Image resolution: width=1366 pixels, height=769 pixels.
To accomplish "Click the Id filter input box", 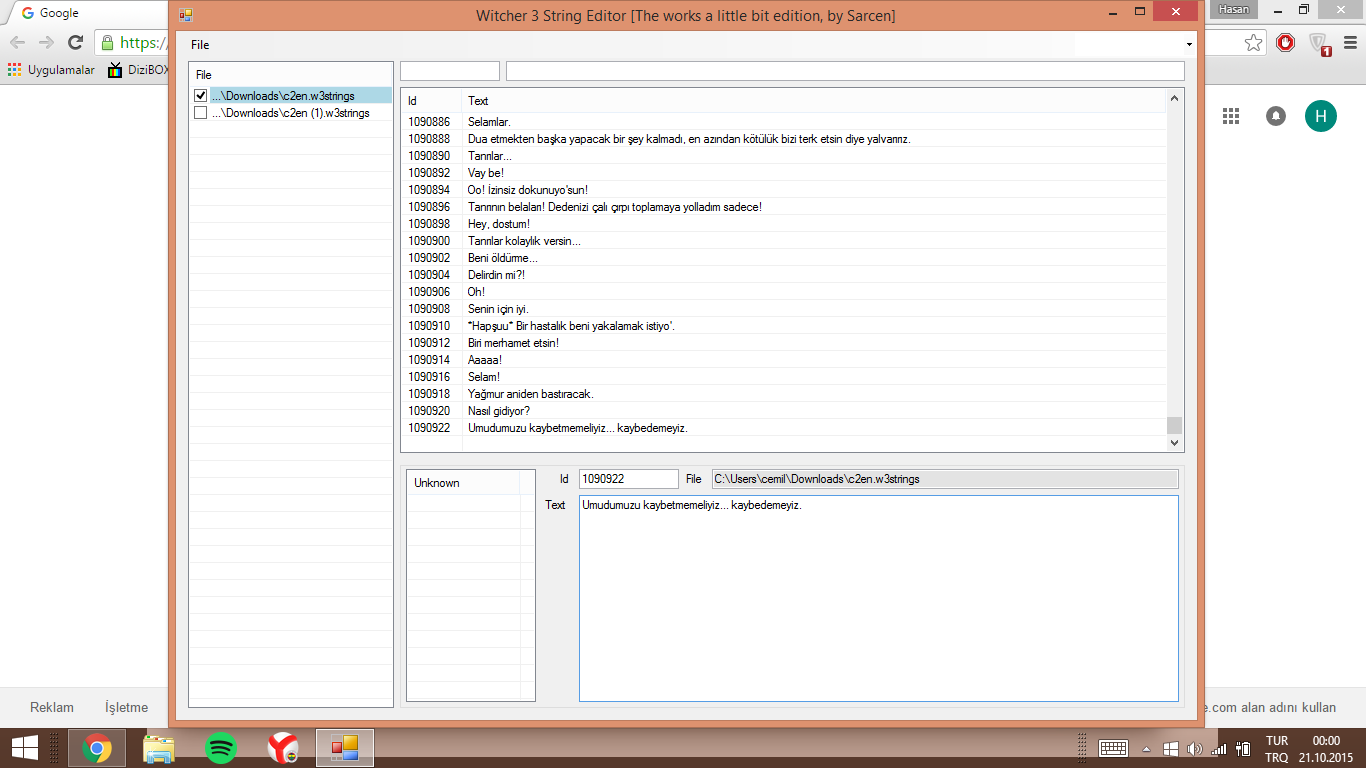I will [x=450, y=71].
